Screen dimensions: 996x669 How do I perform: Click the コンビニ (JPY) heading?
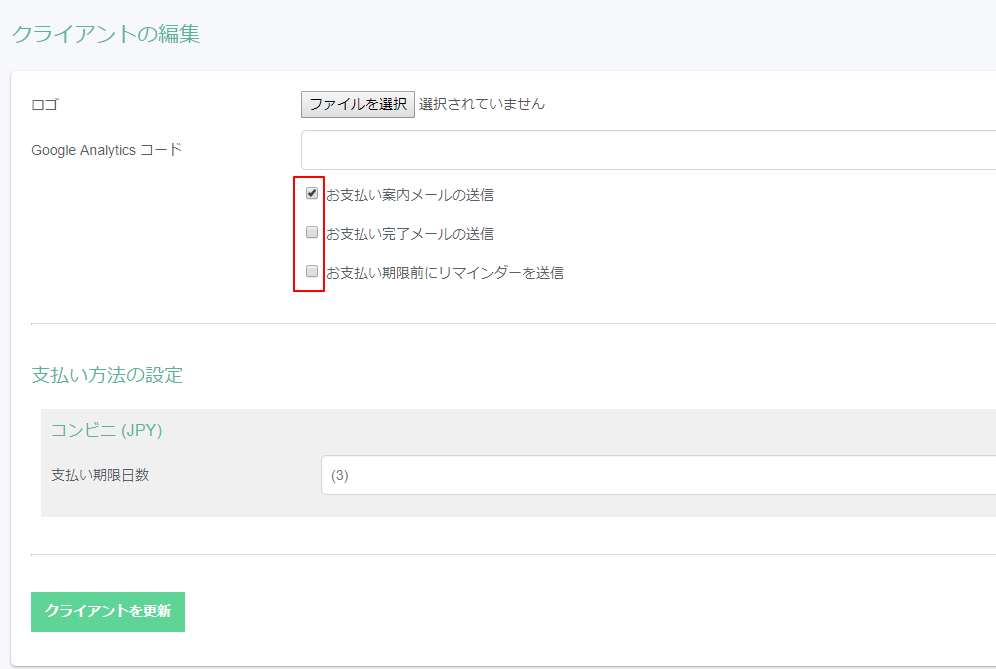click(x=107, y=430)
